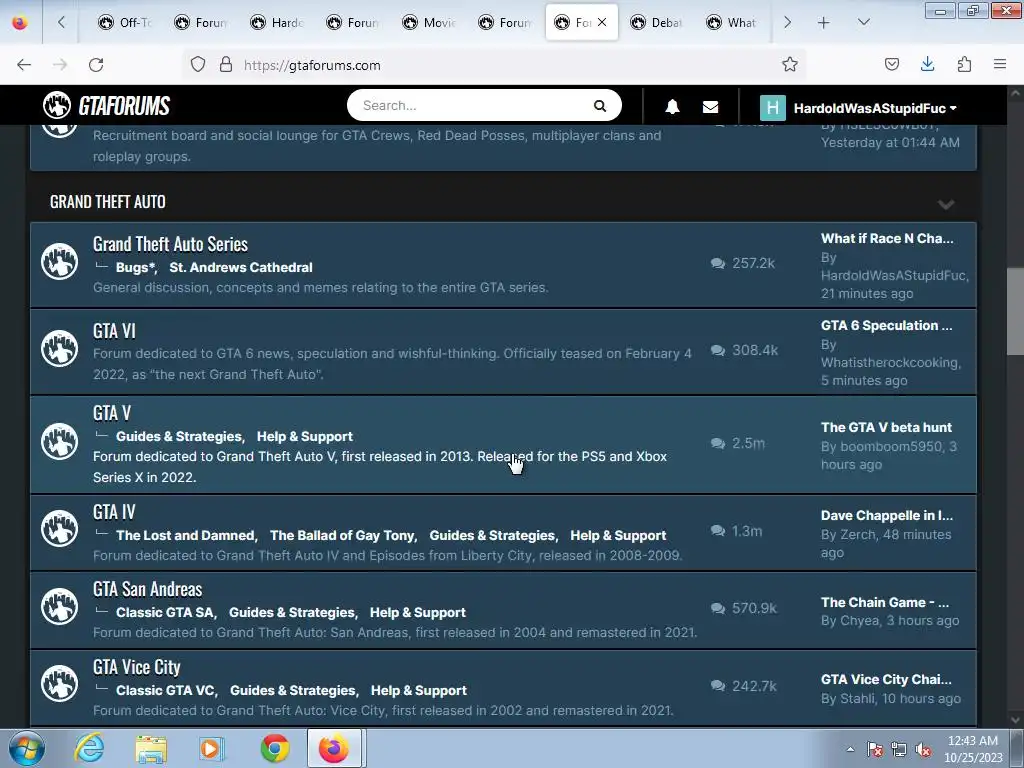Open Classic GTA VC subforum

click(x=166, y=690)
